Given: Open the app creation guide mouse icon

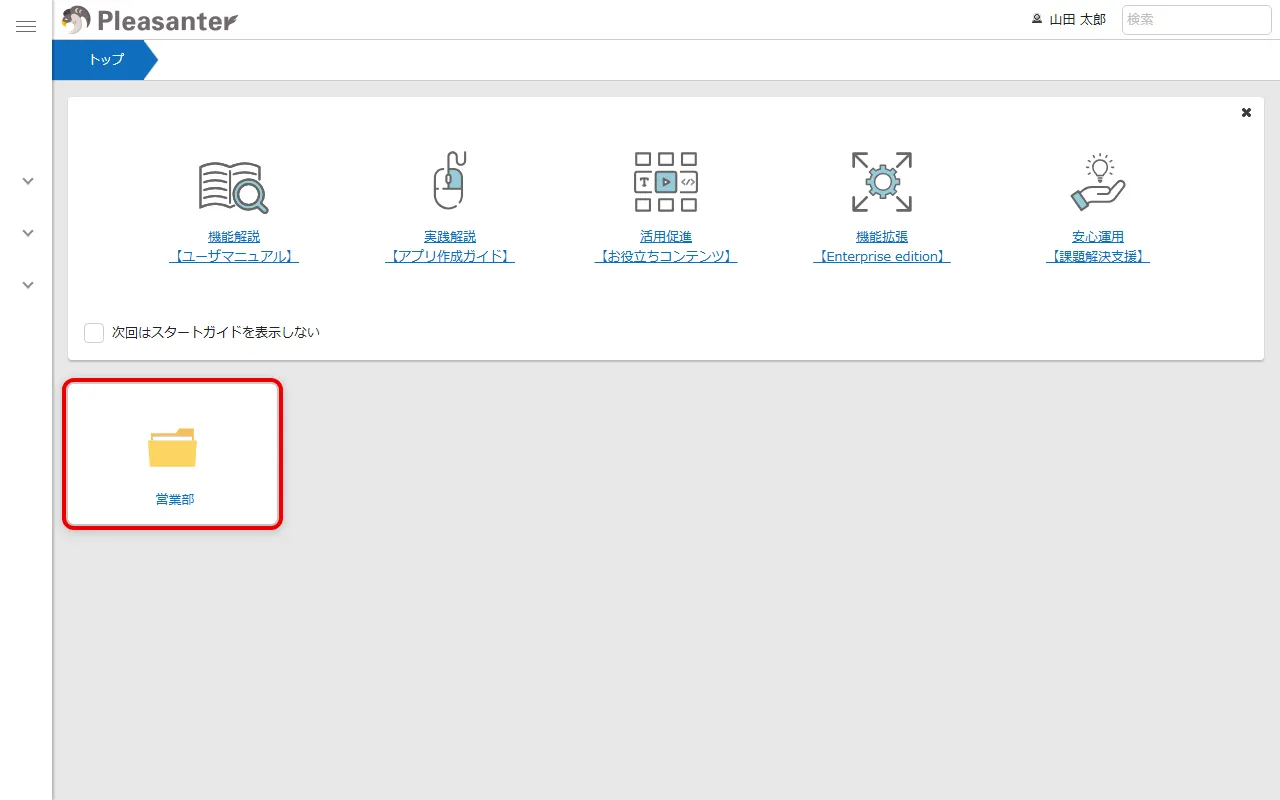Looking at the screenshot, I should click(450, 180).
